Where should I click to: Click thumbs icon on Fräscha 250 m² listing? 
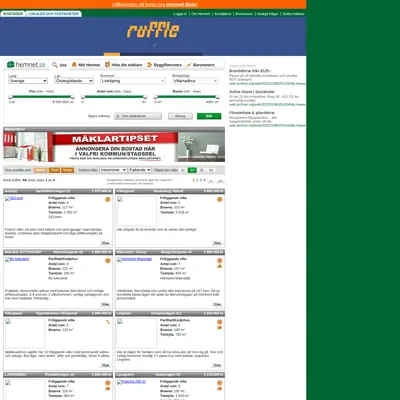(219, 388)
